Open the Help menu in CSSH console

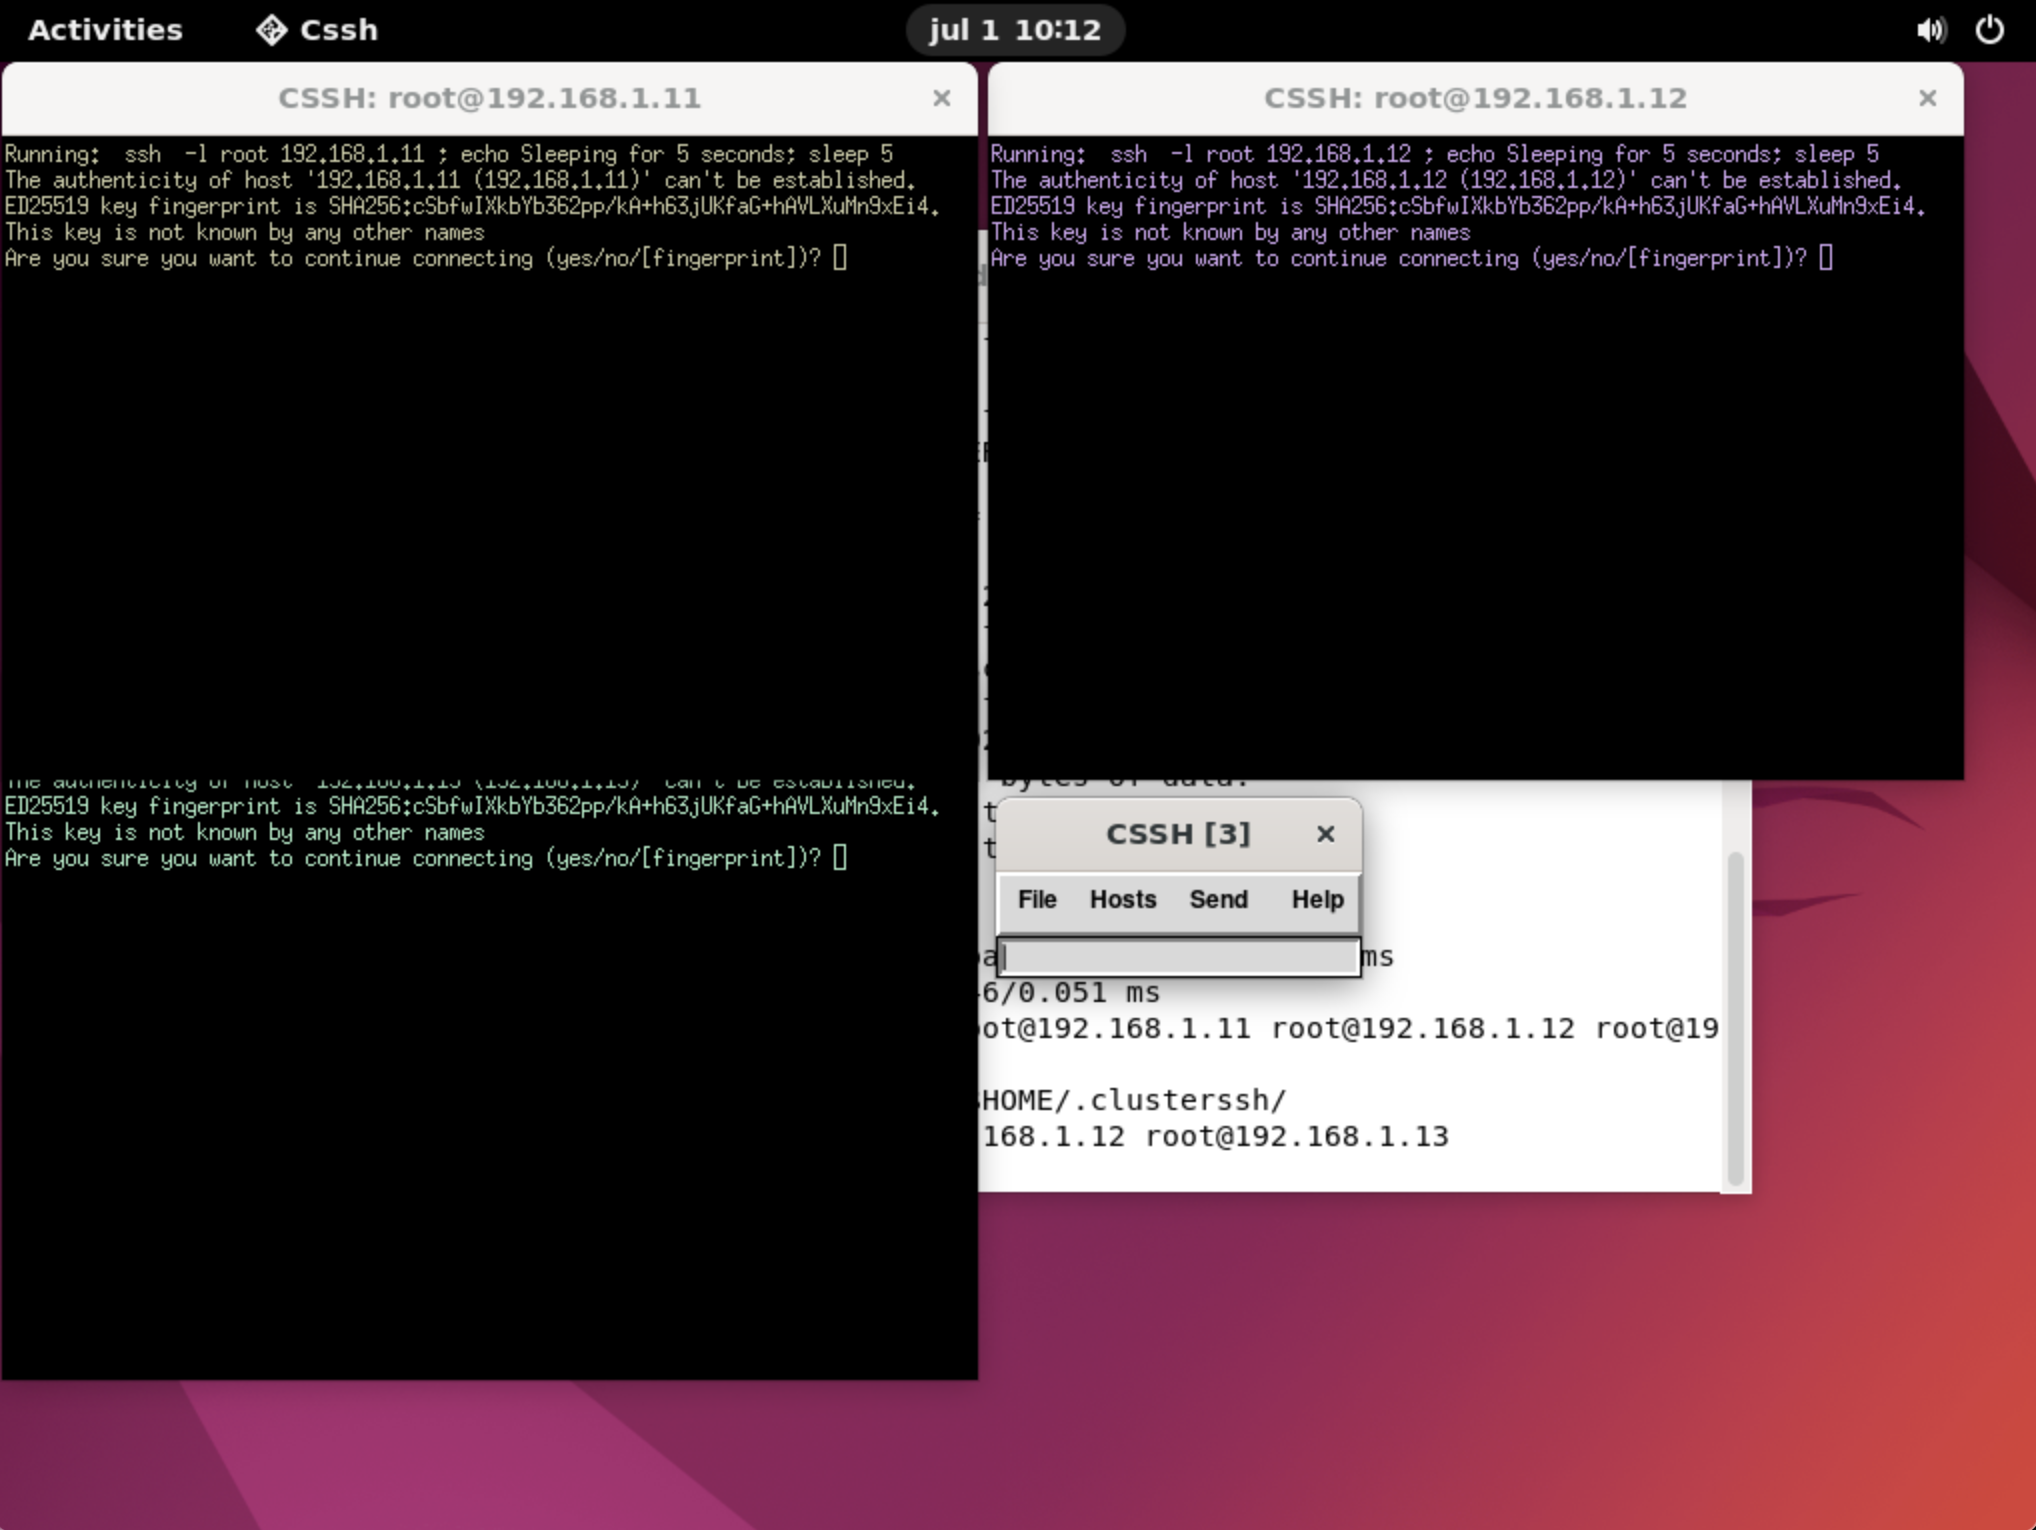point(1317,899)
